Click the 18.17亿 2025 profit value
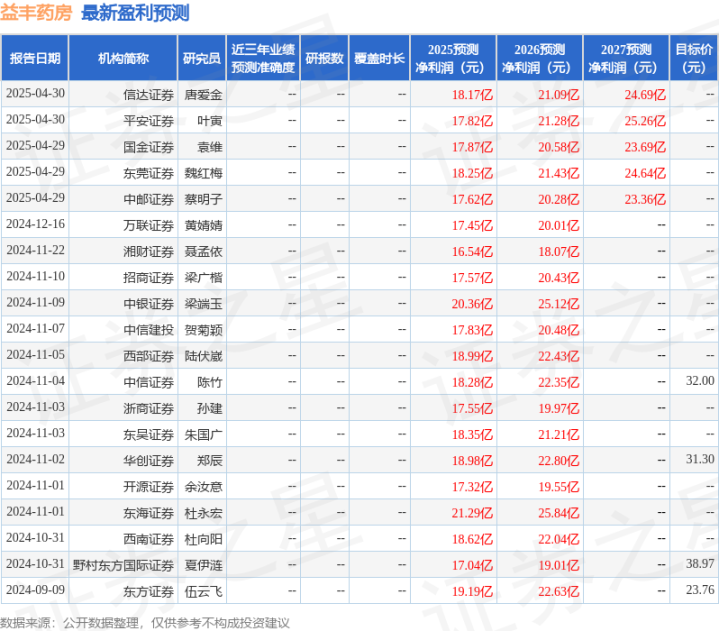Screen dimensions: 719x631 (472, 95)
